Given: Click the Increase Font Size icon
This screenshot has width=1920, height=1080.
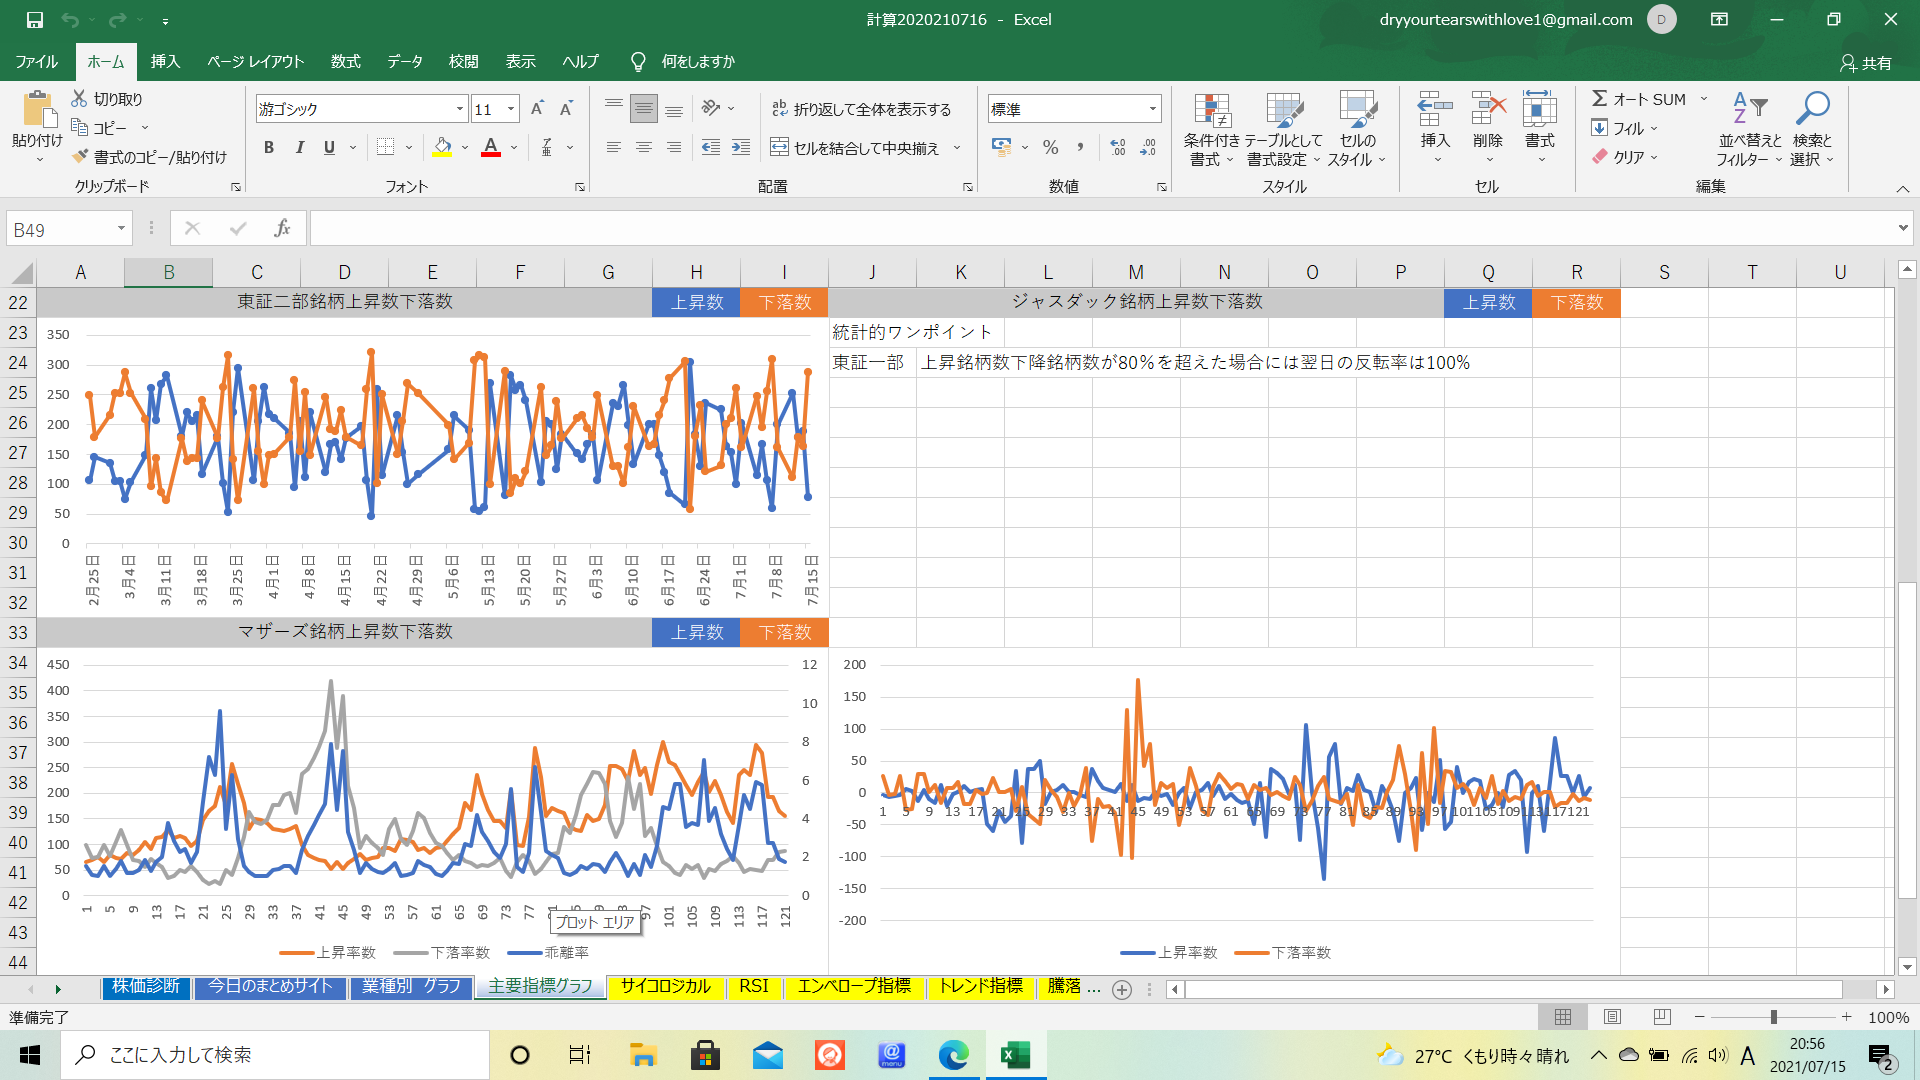Looking at the screenshot, I should (x=537, y=109).
